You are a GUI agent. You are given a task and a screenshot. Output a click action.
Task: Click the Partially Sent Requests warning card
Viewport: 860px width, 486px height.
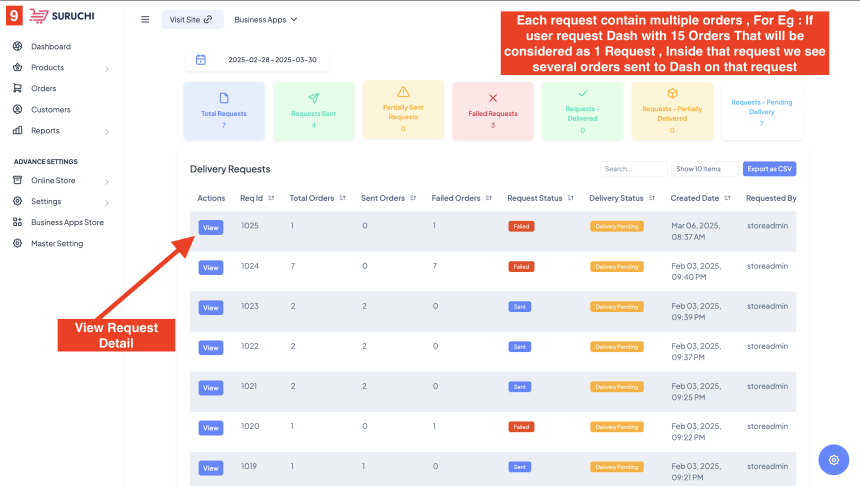point(403,110)
